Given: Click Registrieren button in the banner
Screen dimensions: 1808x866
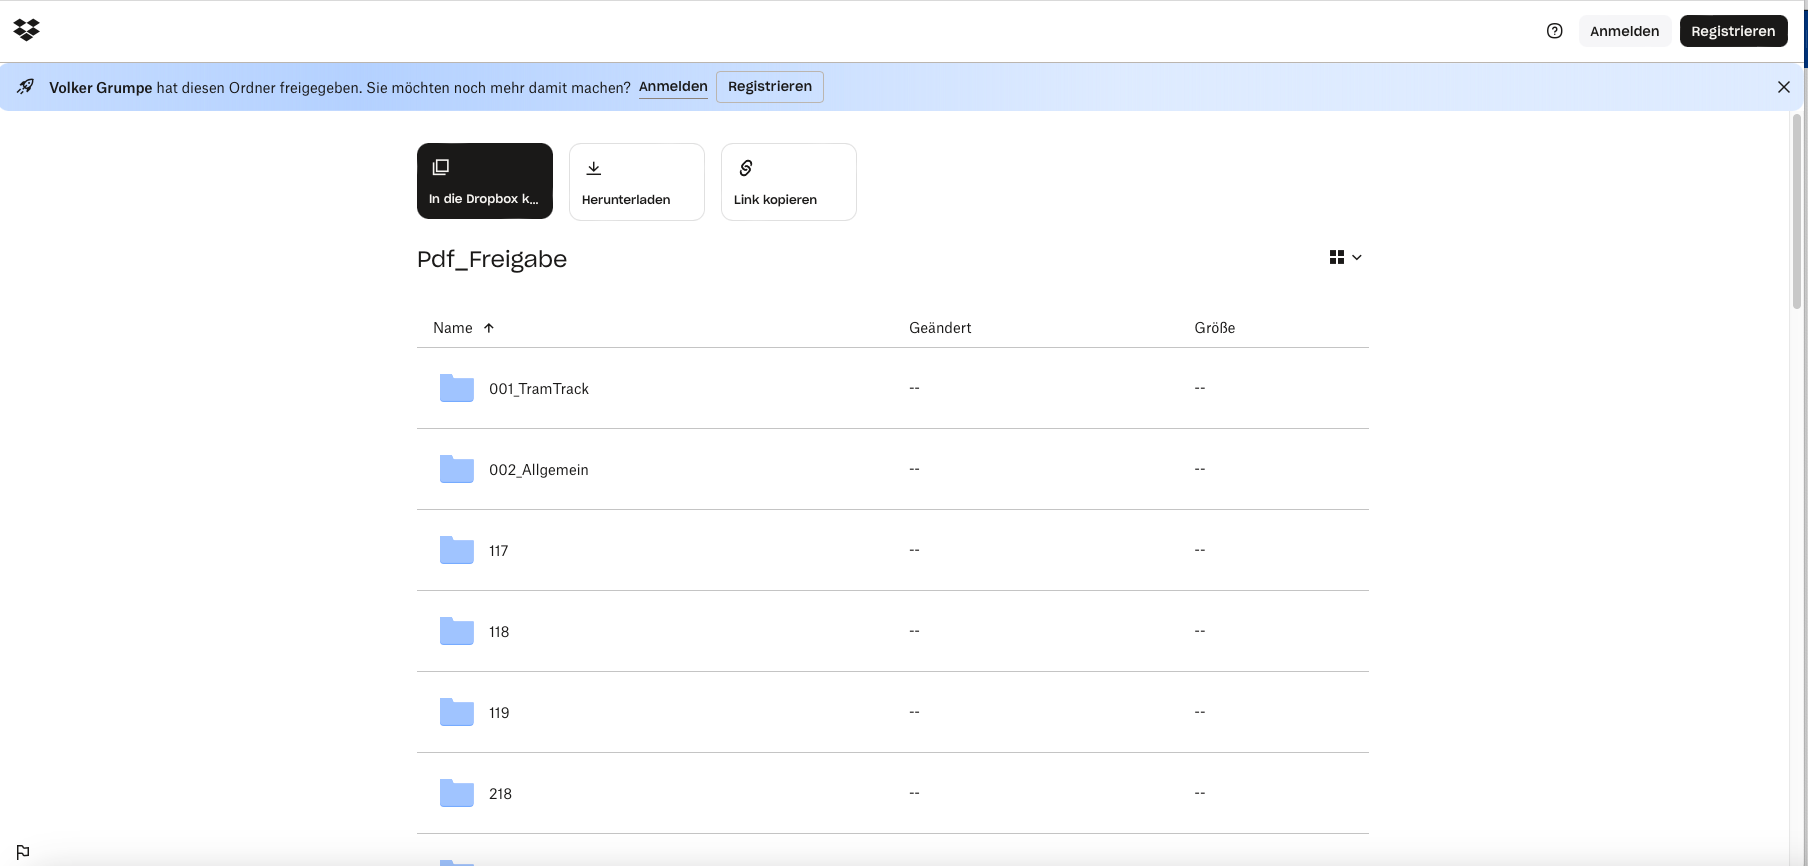Looking at the screenshot, I should (770, 87).
